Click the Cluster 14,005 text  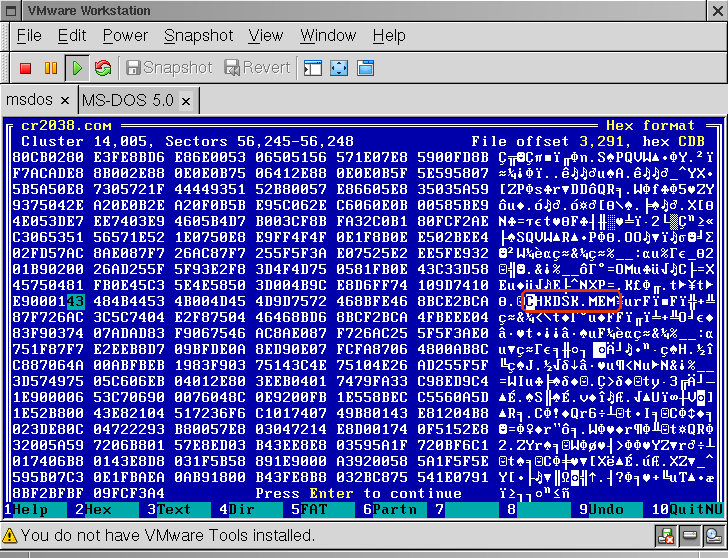click(84, 141)
